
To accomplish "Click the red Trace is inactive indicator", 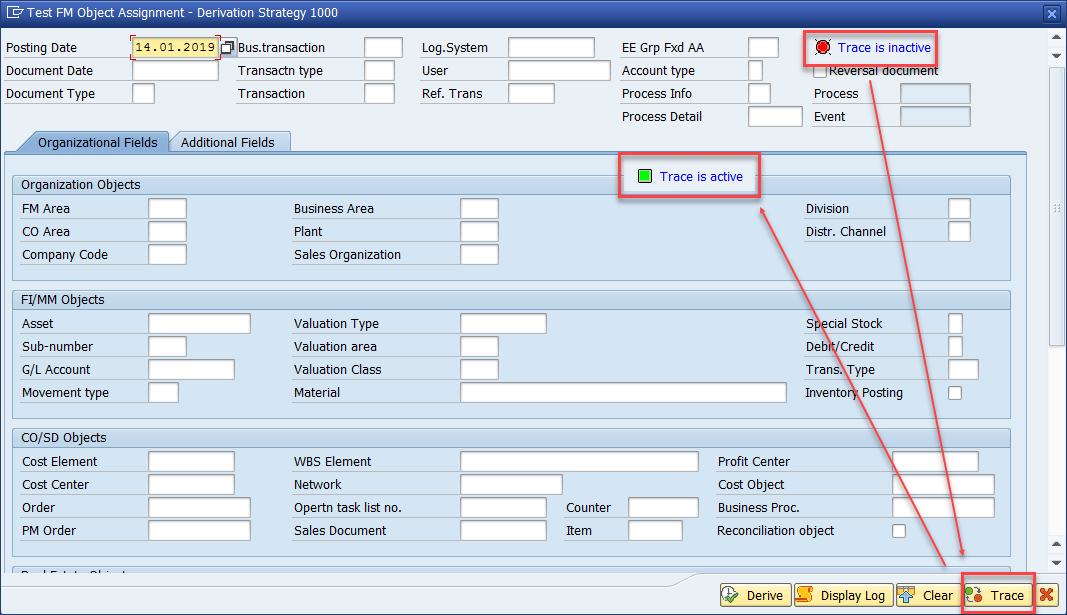I will coord(823,47).
